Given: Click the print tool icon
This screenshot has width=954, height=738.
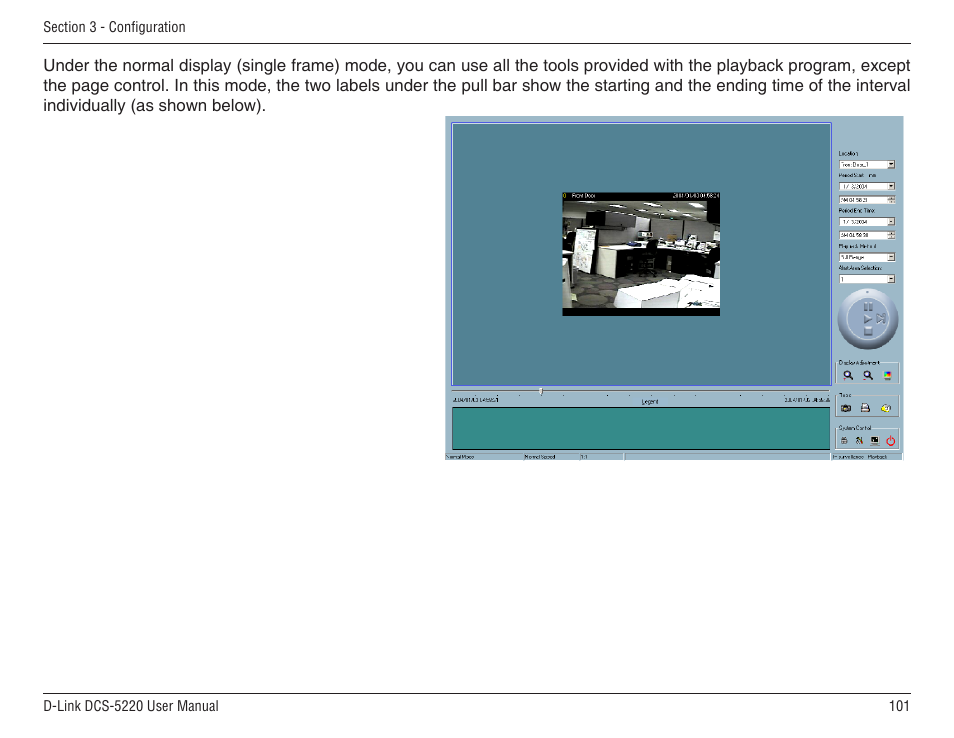Looking at the screenshot, I should (865, 408).
